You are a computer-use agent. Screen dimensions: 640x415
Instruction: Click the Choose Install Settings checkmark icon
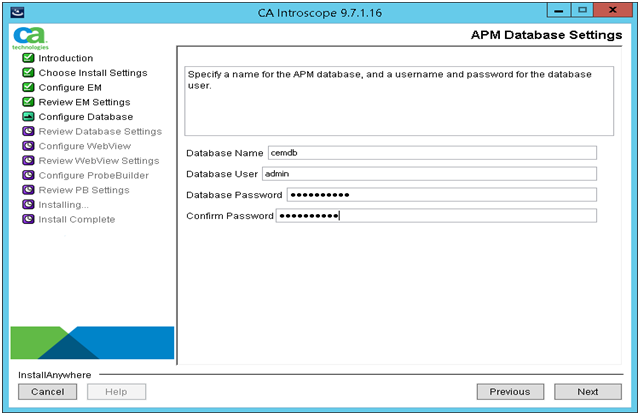28,73
